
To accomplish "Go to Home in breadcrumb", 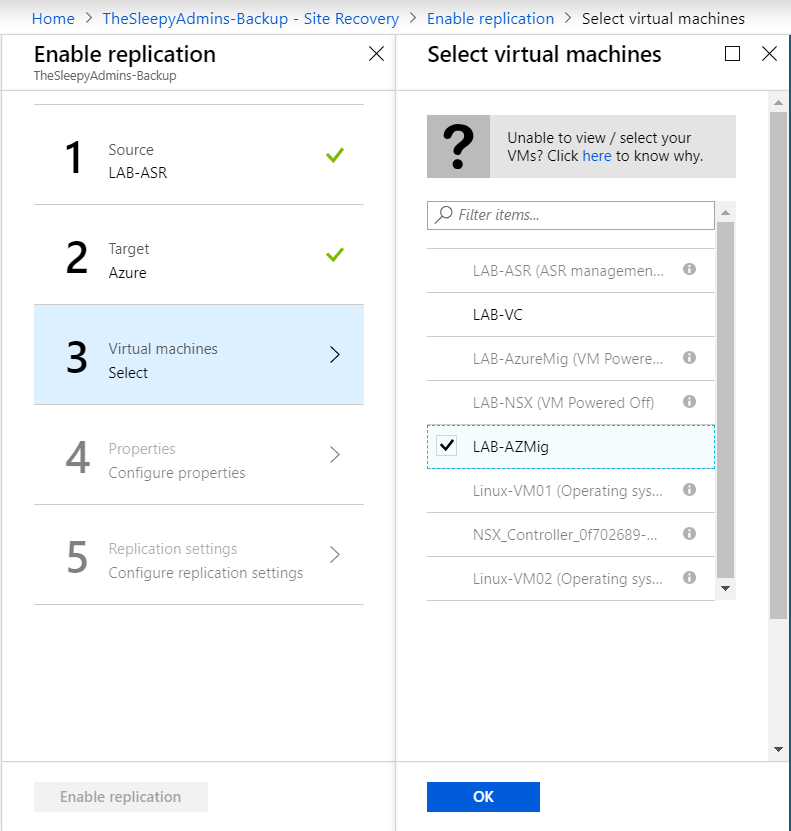I will click(x=53, y=18).
